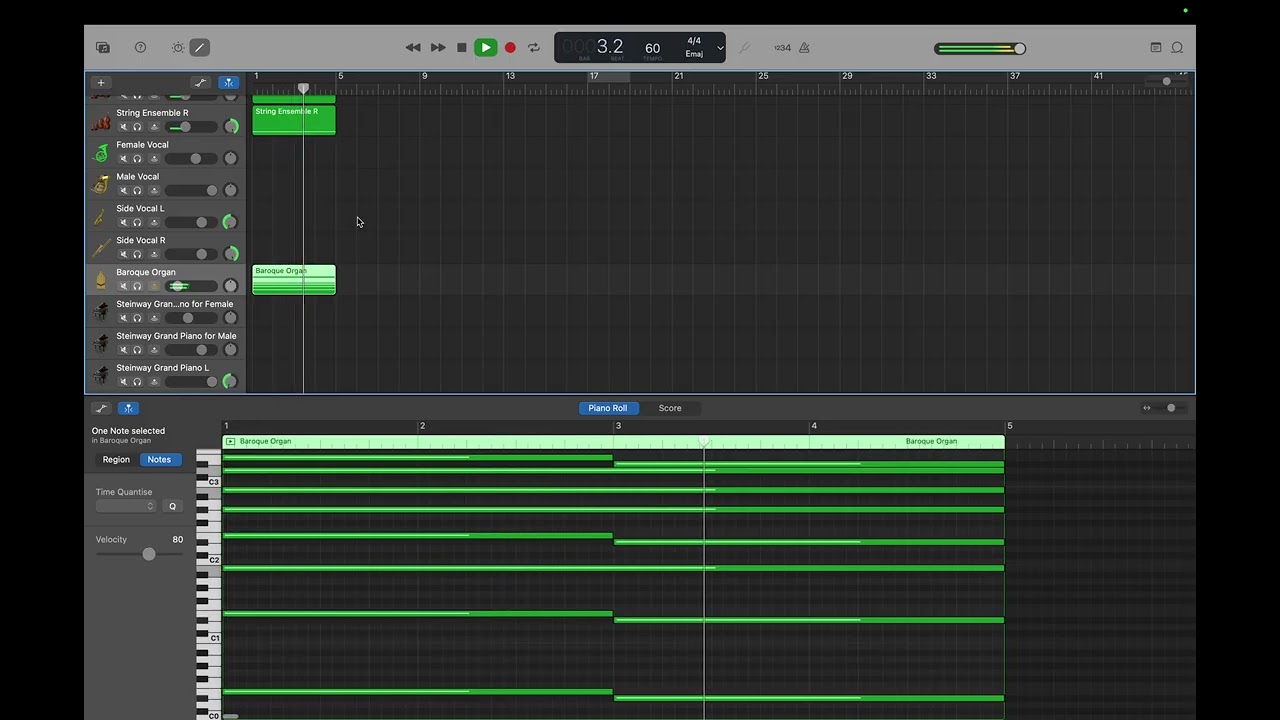
Task: Open the LCD display mode dropdown arrow
Action: 720,48
